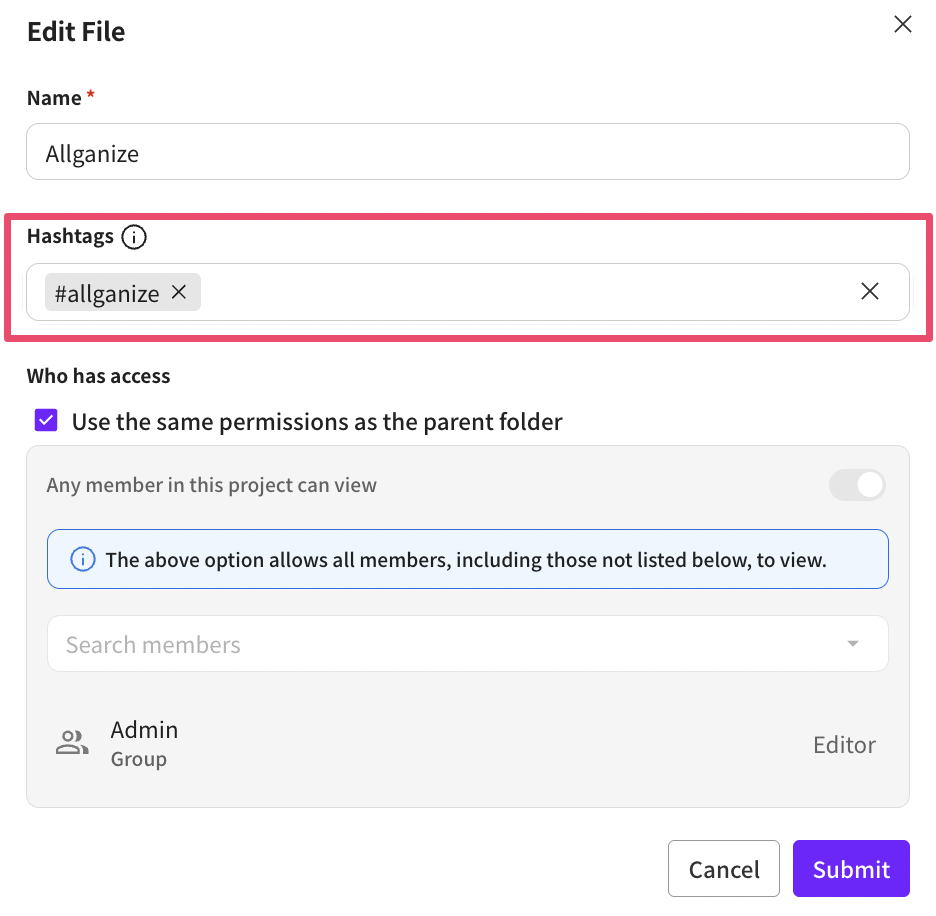Clear all hashtags with the X icon

(x=870, y=291)
